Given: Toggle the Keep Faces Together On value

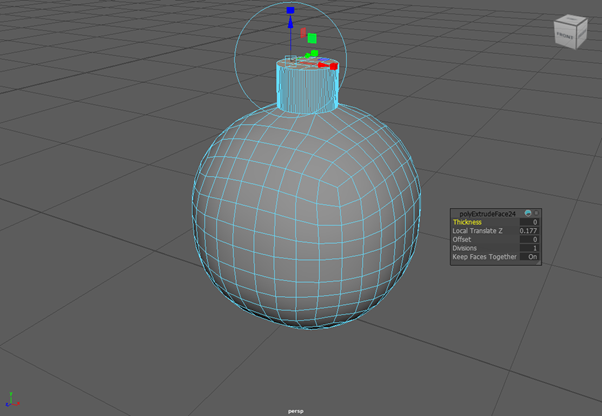Looking at the screenshot, I should click(x=532, y=257).
